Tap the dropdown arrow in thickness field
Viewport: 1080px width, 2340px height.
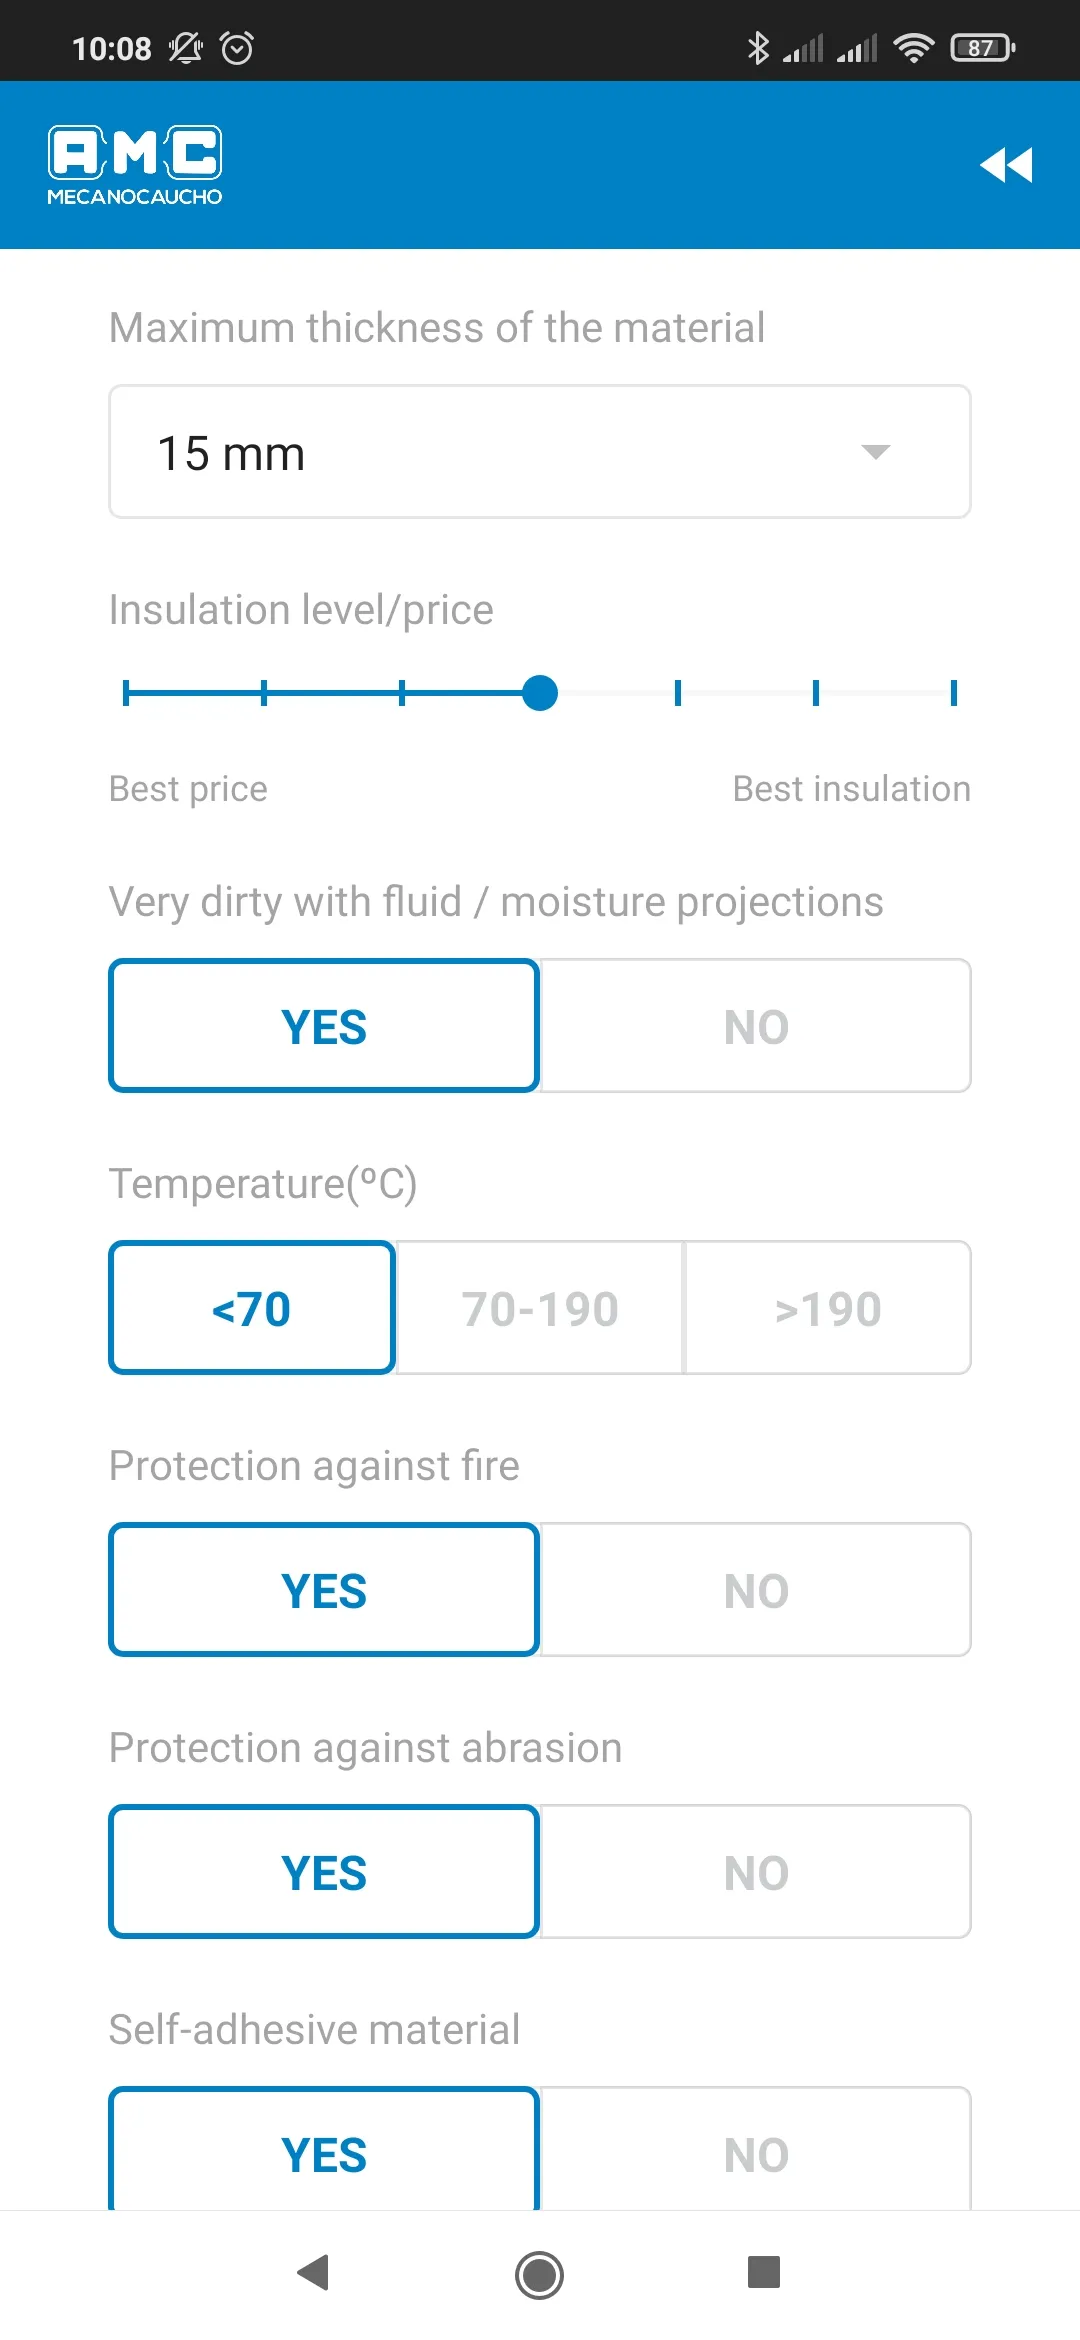click(x=875, y=452)
